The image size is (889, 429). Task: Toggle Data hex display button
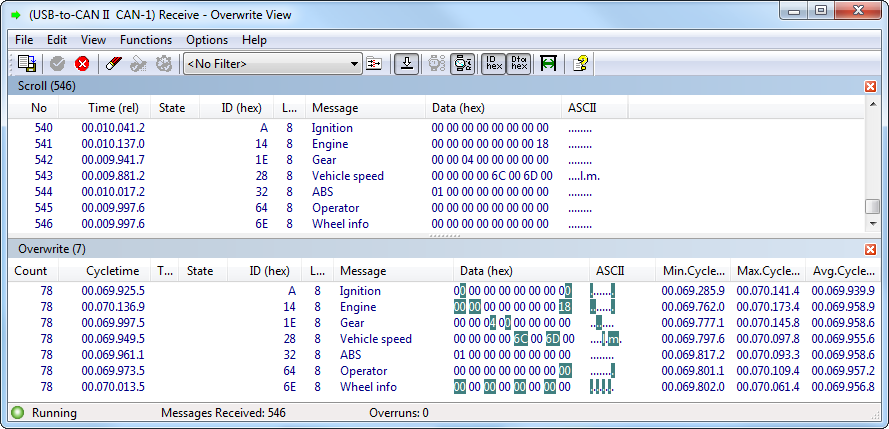518,63
